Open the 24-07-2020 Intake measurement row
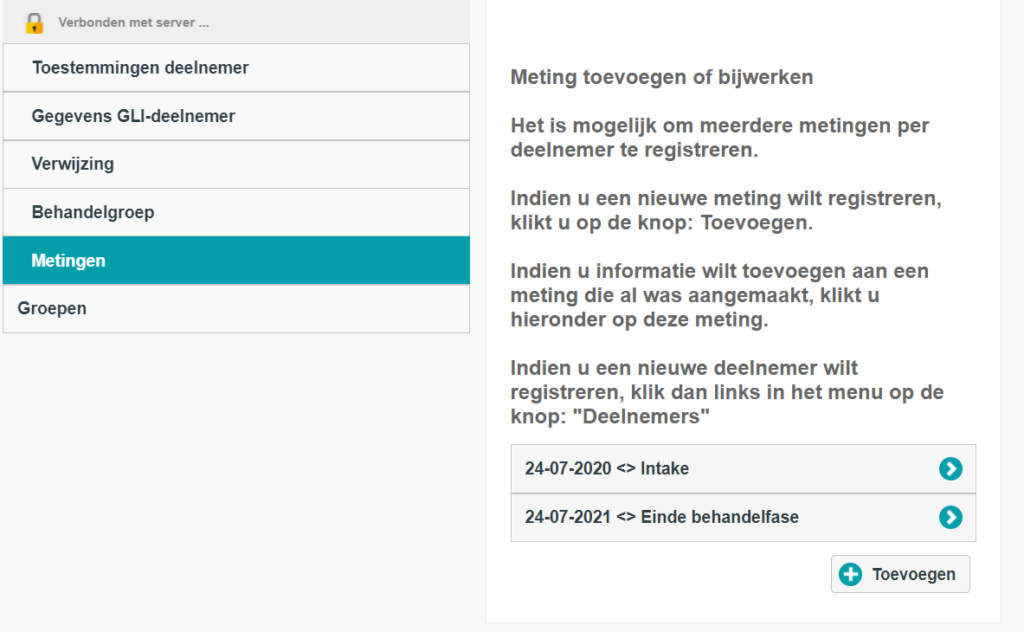The height and width of the screenshot is (632, 1024). click(700, 469)
